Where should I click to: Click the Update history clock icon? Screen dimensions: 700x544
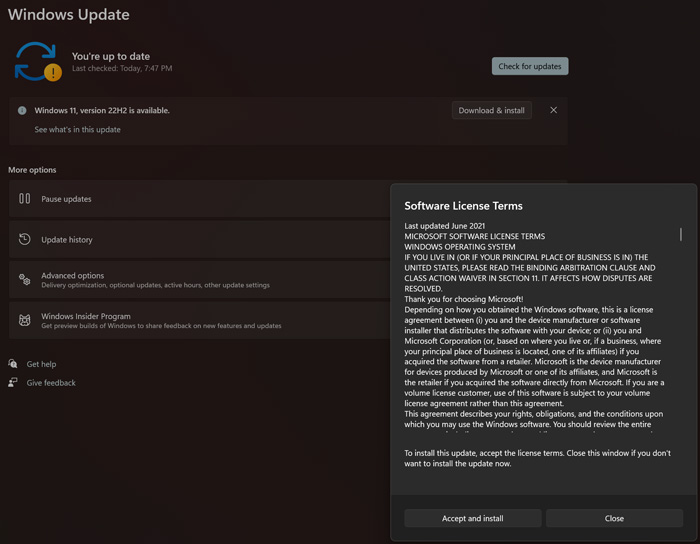[x=25, y=239]
